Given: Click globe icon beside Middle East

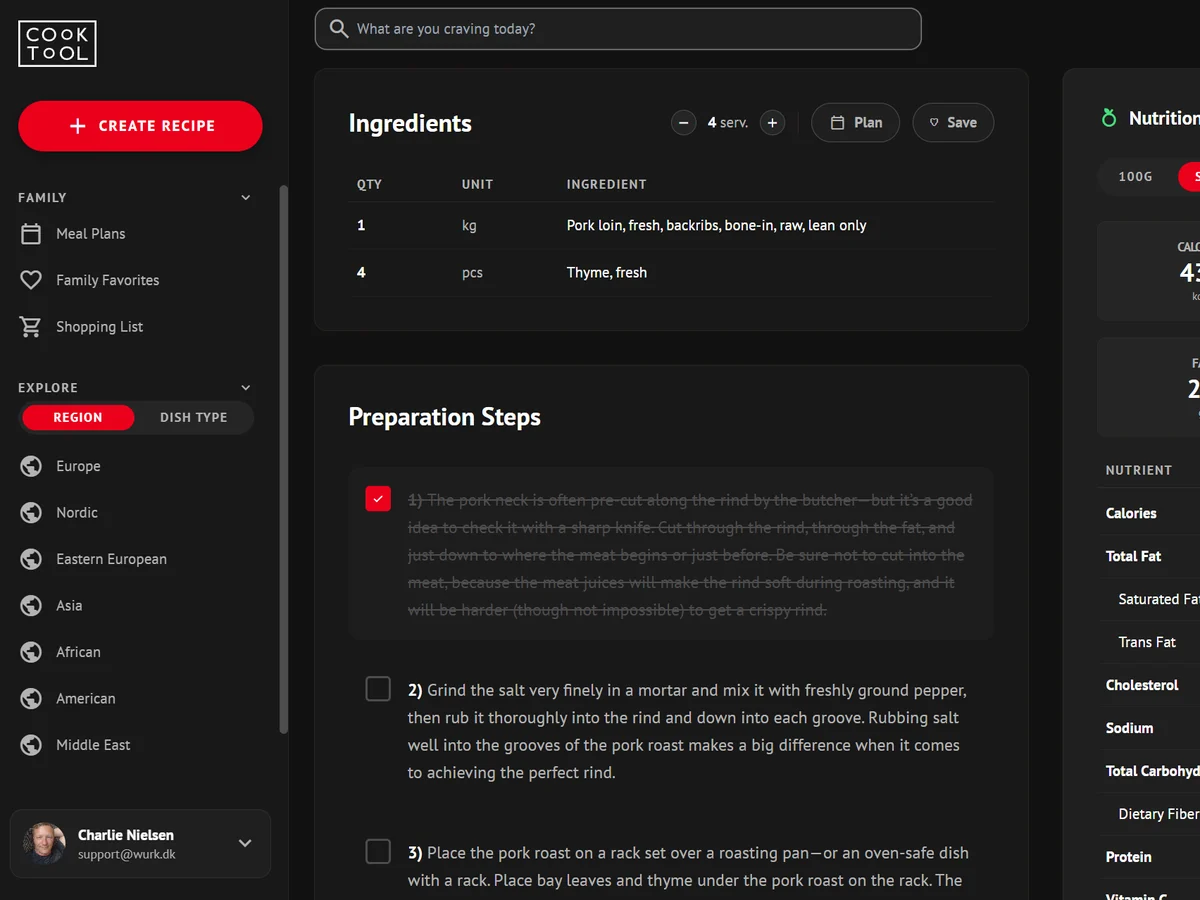Looking at the screenshot, I should pyautogui.click(x=31, y=745).
